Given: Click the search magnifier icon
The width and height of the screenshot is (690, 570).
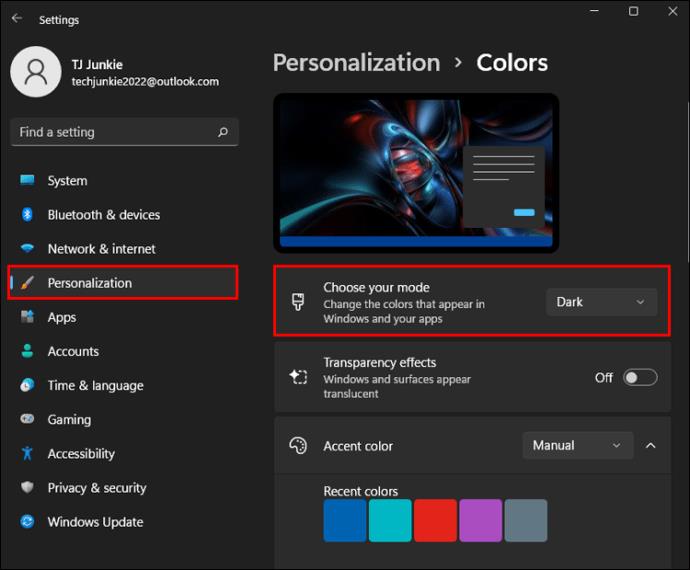Looking at the screenshot, I should coord(223,132).
